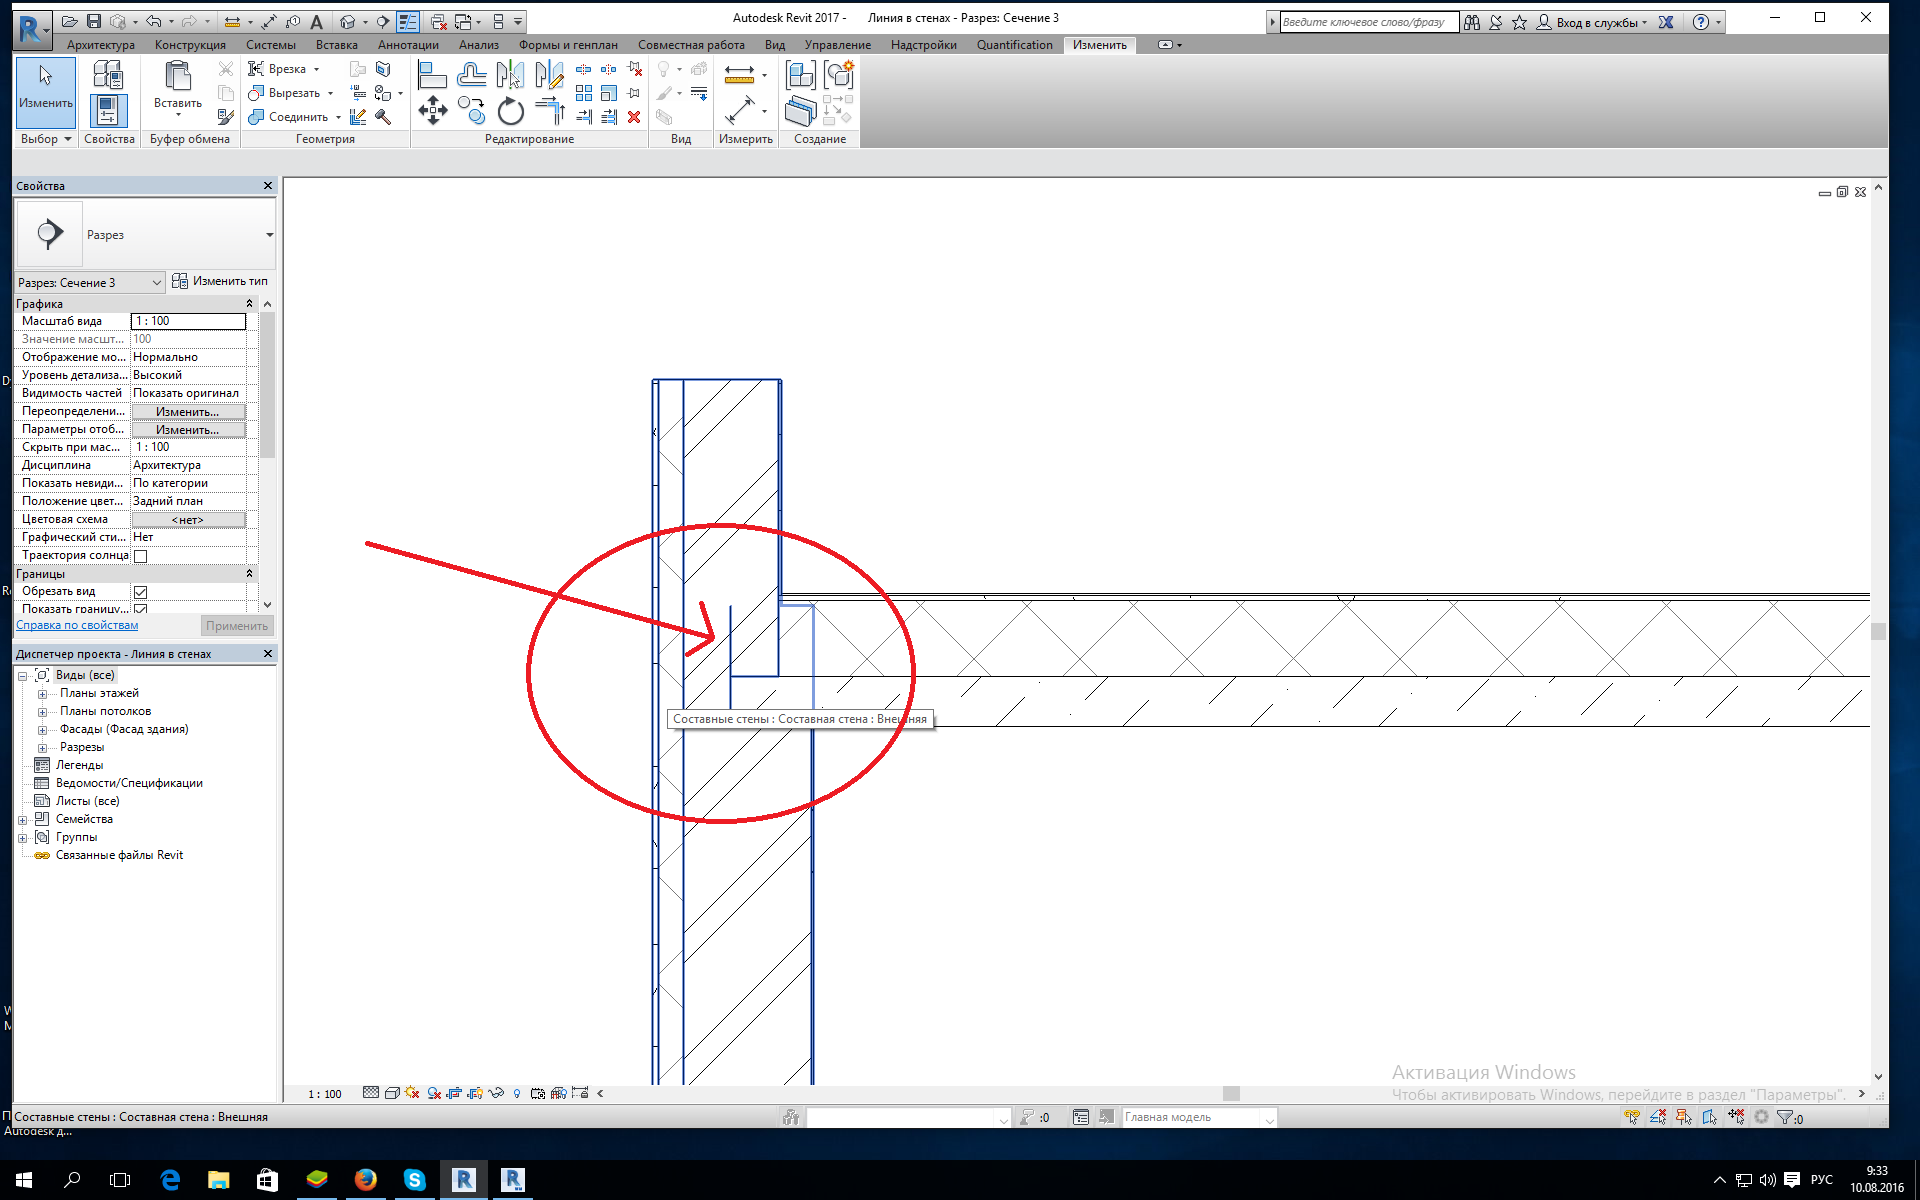Image resolution: width=1920 pixels, height=1200 pixels.
Task: Select the Modify arrow tool
Action: point(46,92)
